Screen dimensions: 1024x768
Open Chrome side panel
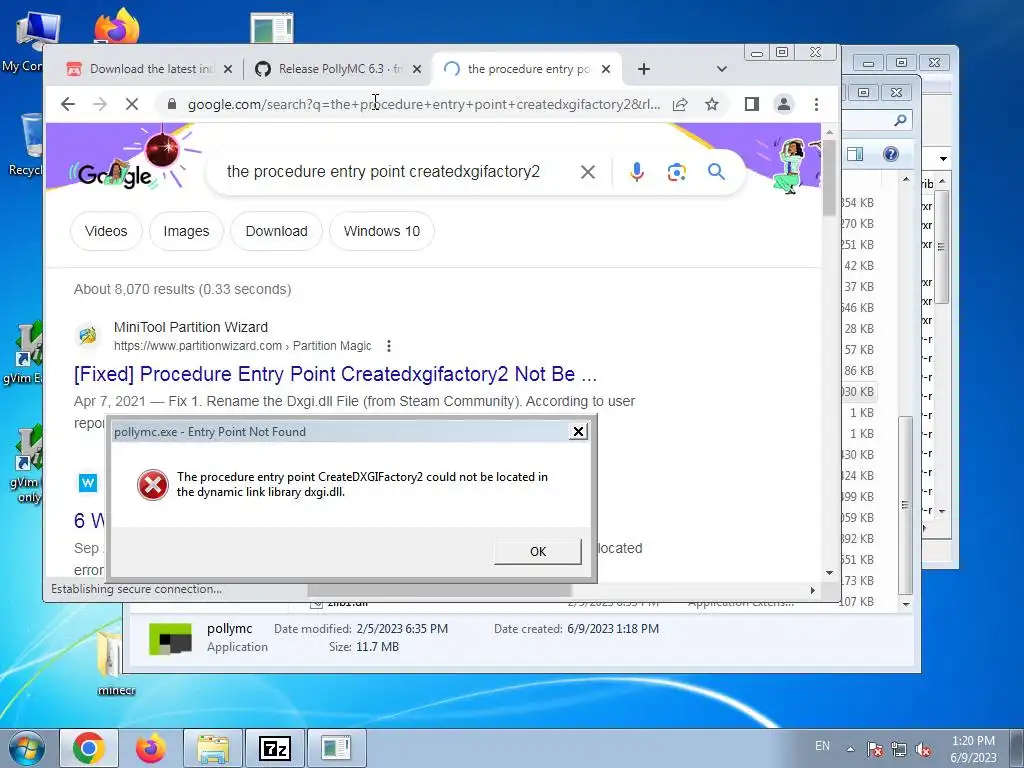click(x=752, y=104)
